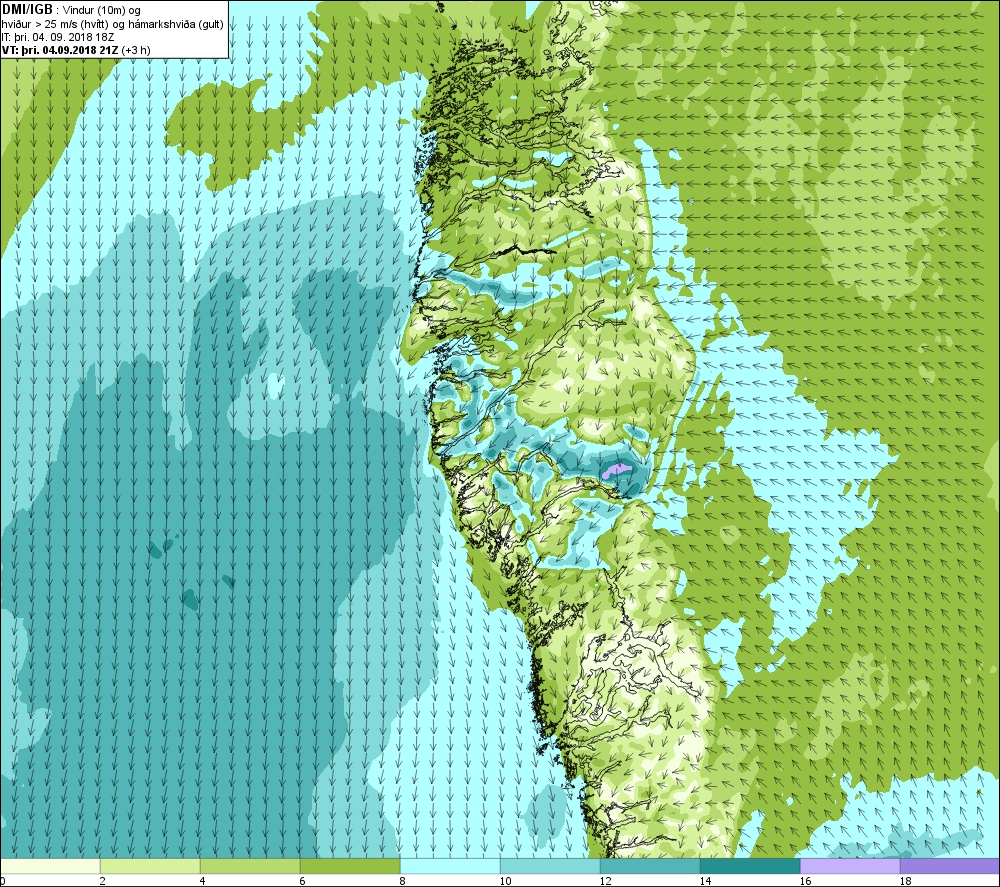Click the "0" scale label
1000x887 pixels.
[3, 881]
